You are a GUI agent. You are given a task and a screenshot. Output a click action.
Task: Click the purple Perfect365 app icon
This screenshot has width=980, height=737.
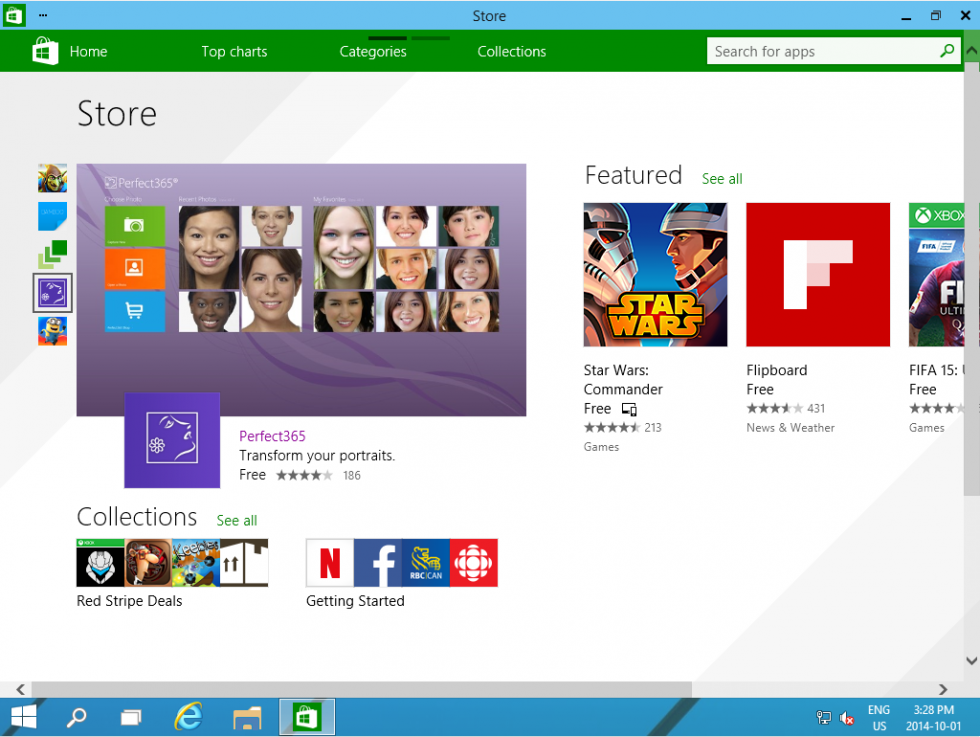coord(171,440)
